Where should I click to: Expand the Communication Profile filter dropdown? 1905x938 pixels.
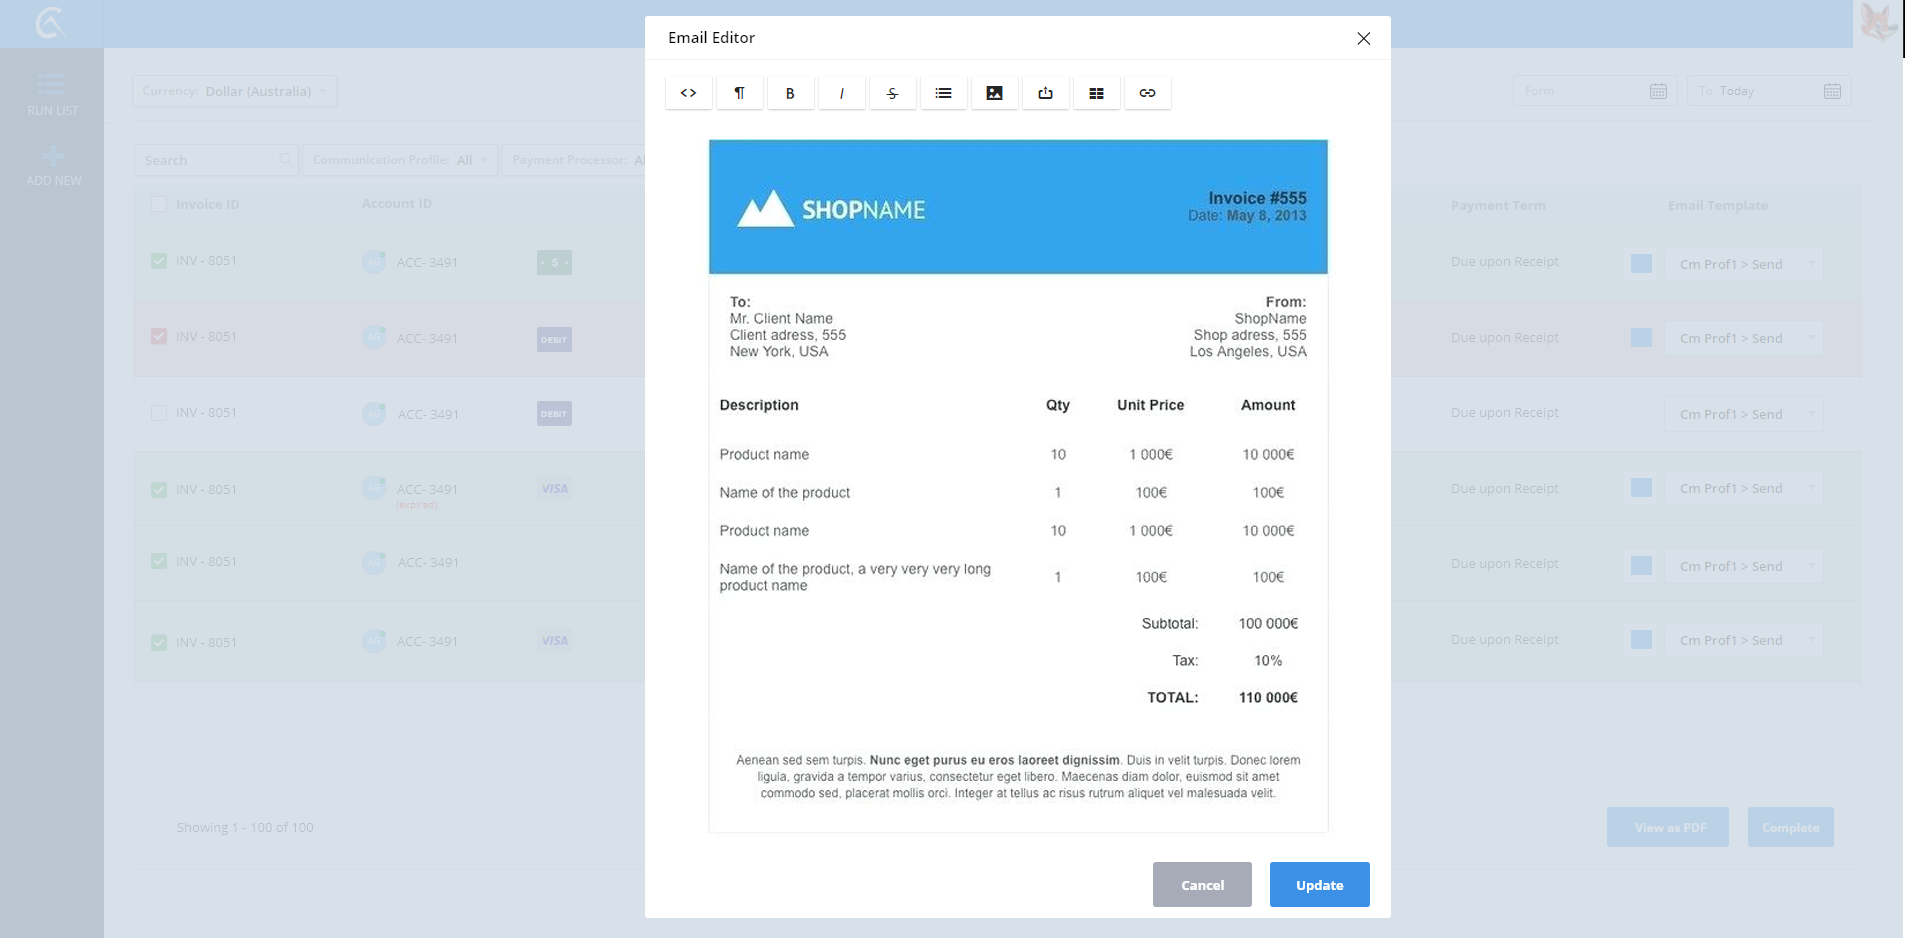pos(399,160)
